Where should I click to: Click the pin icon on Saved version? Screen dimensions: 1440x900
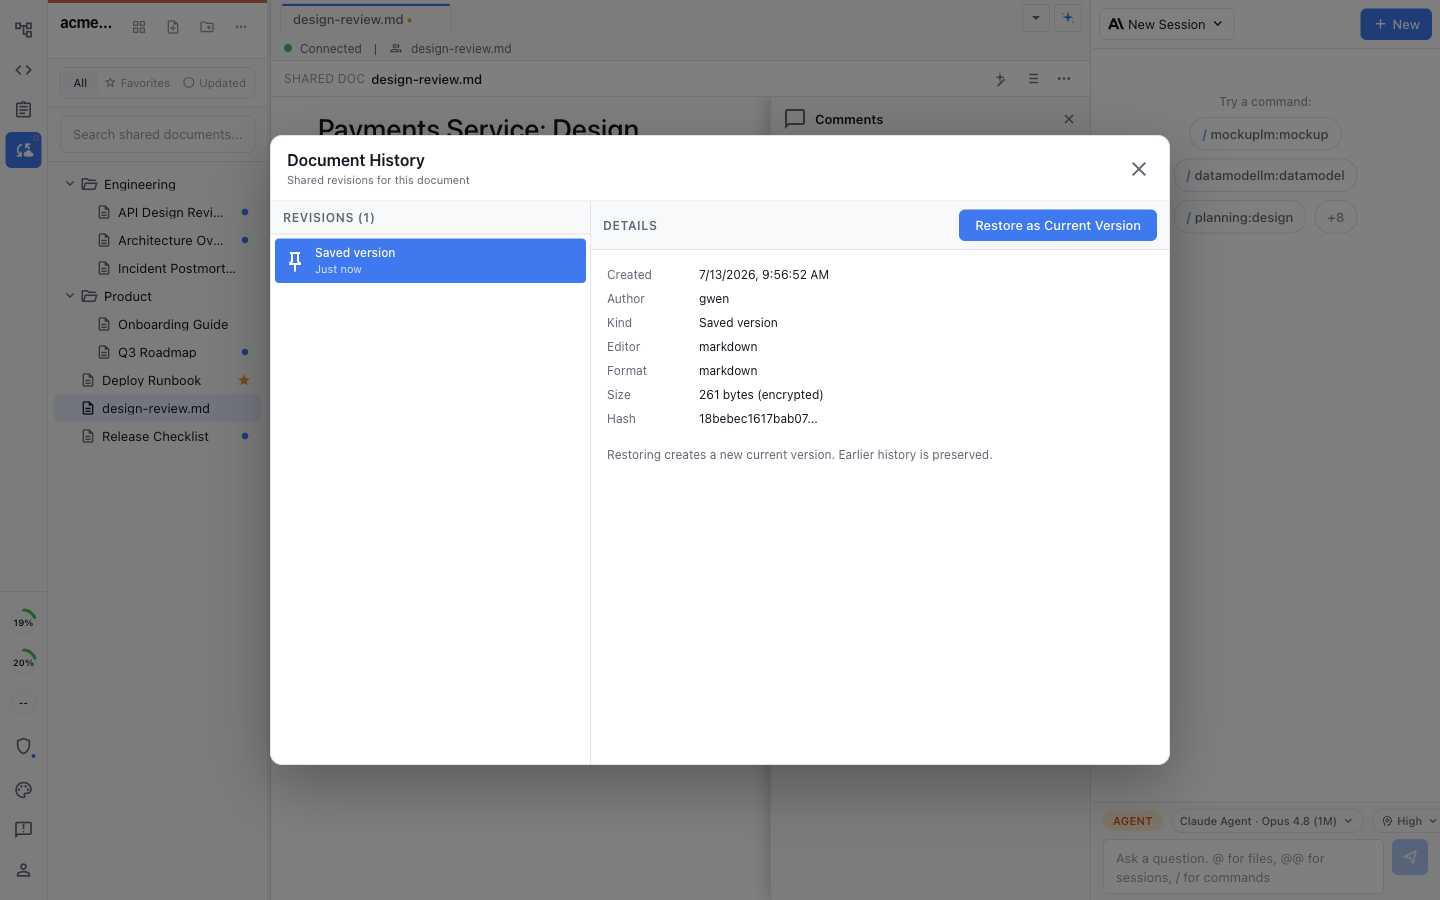pyautogui.click(x=295, y=261)
